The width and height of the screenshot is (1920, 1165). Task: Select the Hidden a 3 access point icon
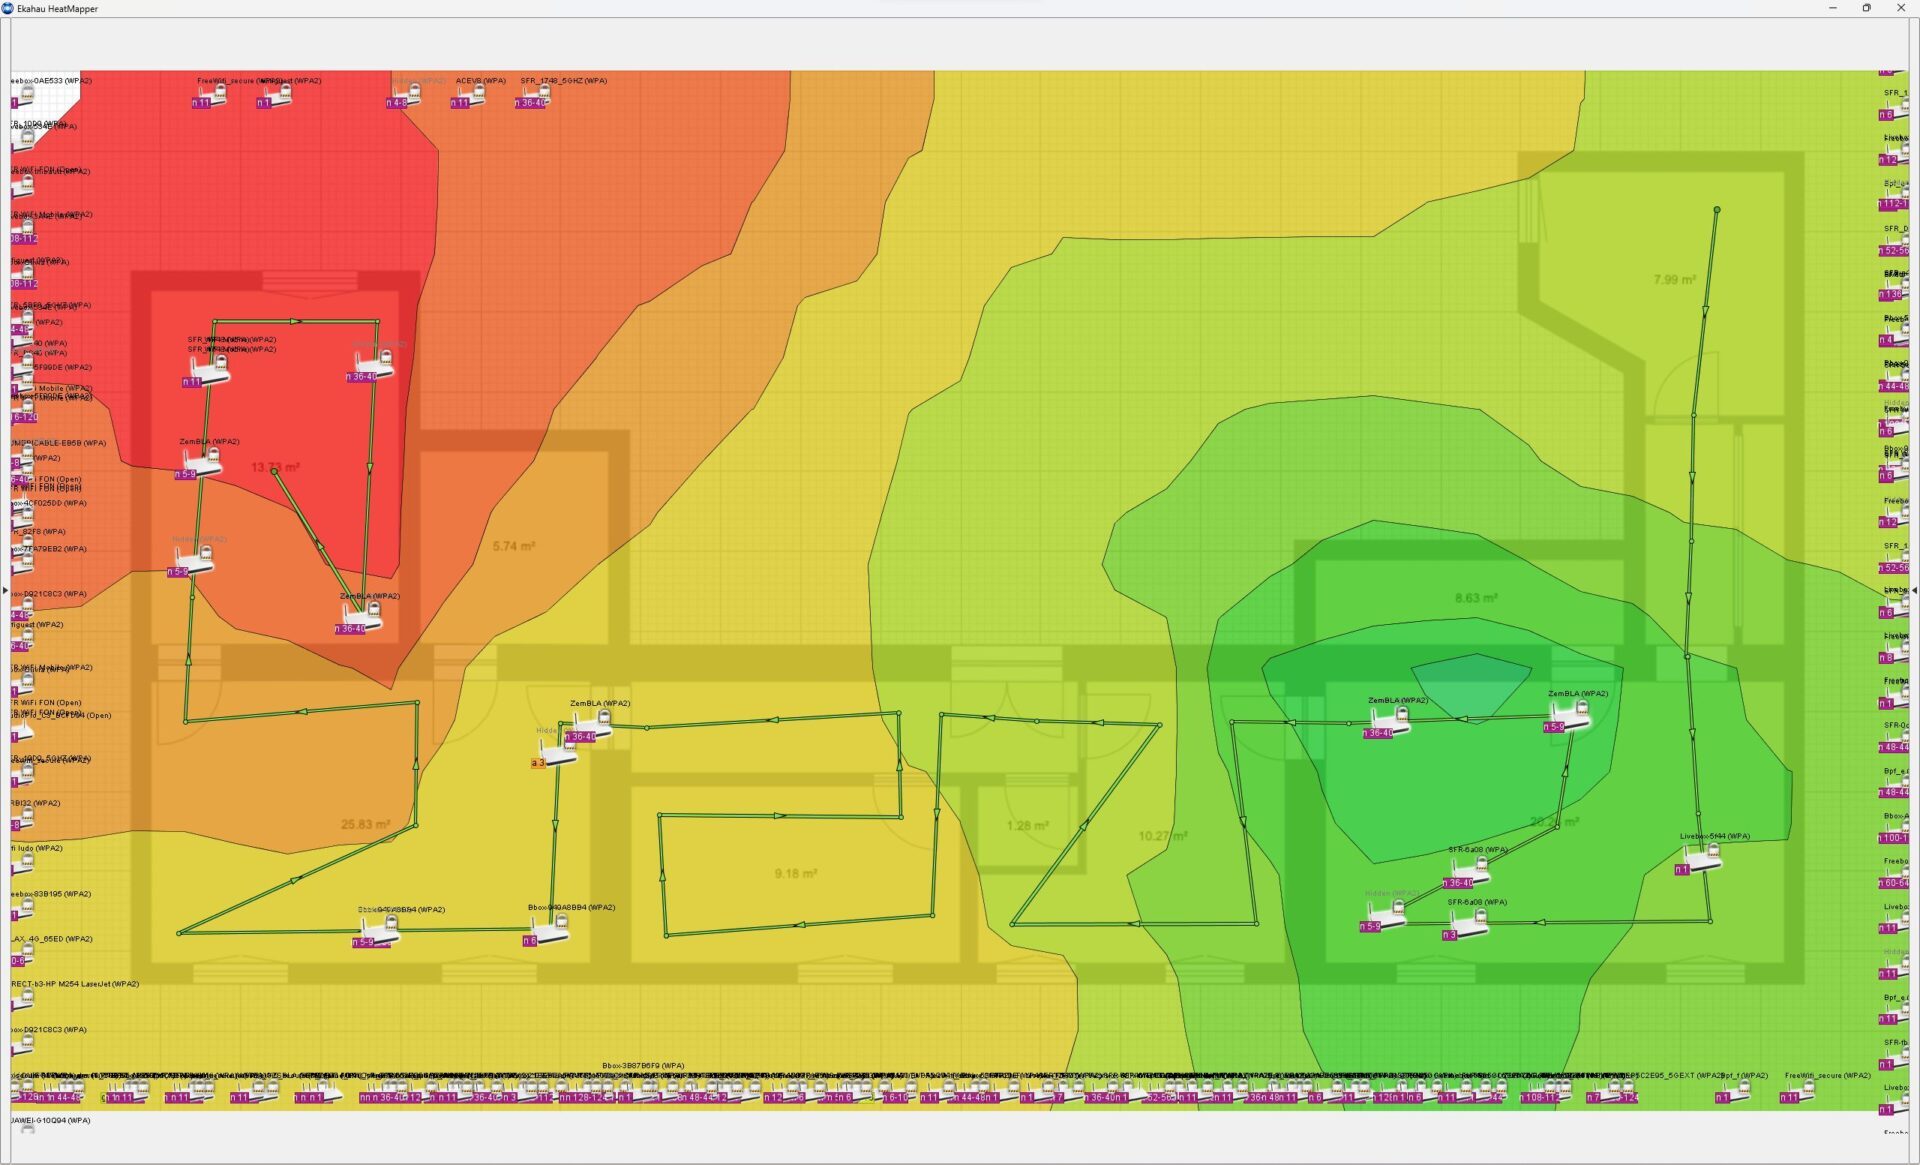pyautogui.click(x=555, y=753)
